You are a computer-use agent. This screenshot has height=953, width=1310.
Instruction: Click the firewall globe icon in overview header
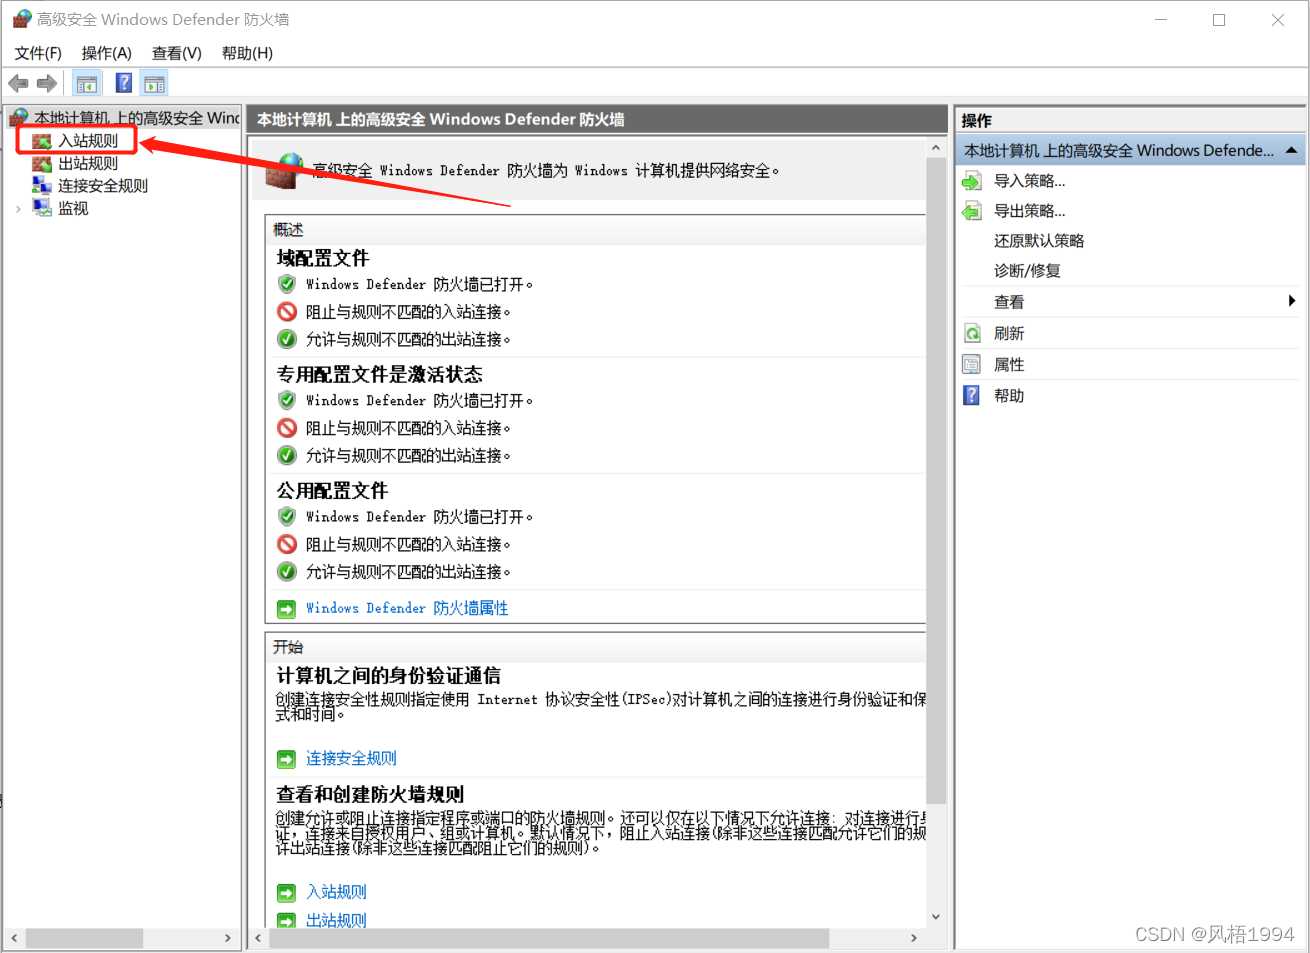[284, 172]
